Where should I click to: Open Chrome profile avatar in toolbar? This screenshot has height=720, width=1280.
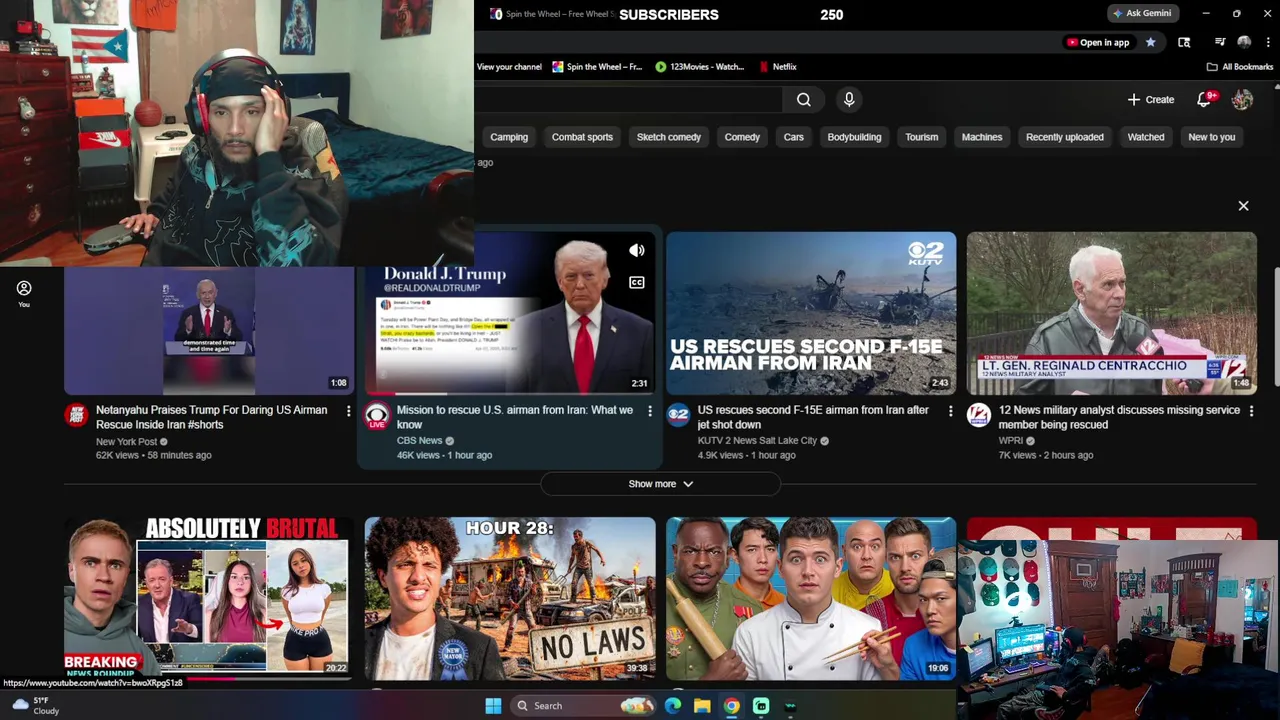(x=1244, y=42)
